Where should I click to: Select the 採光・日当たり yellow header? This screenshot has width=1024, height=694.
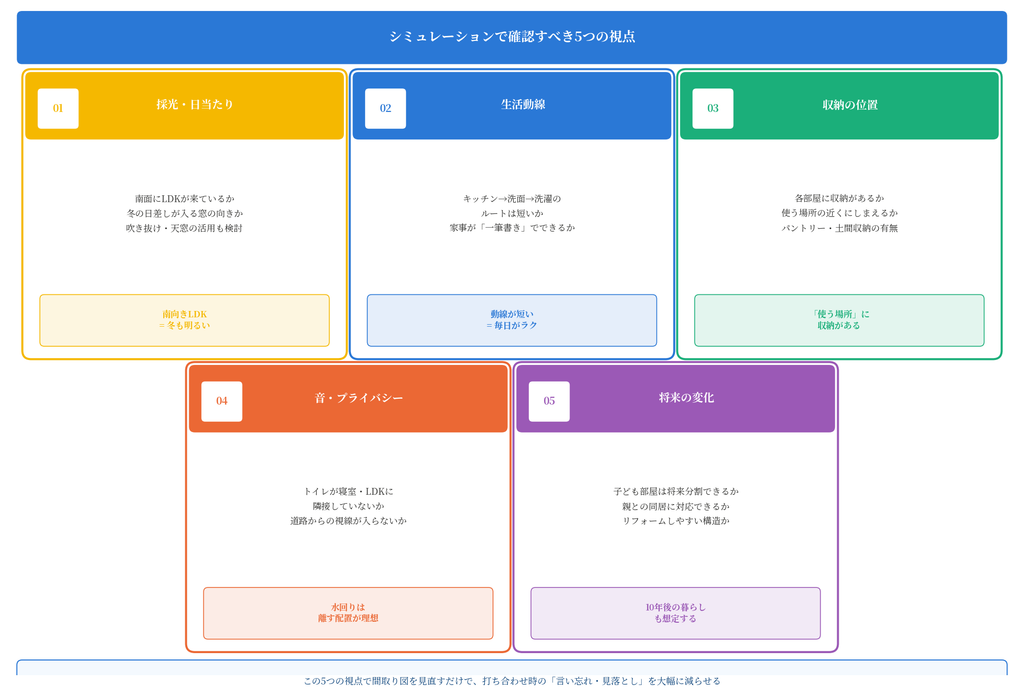tap(184, 106)
